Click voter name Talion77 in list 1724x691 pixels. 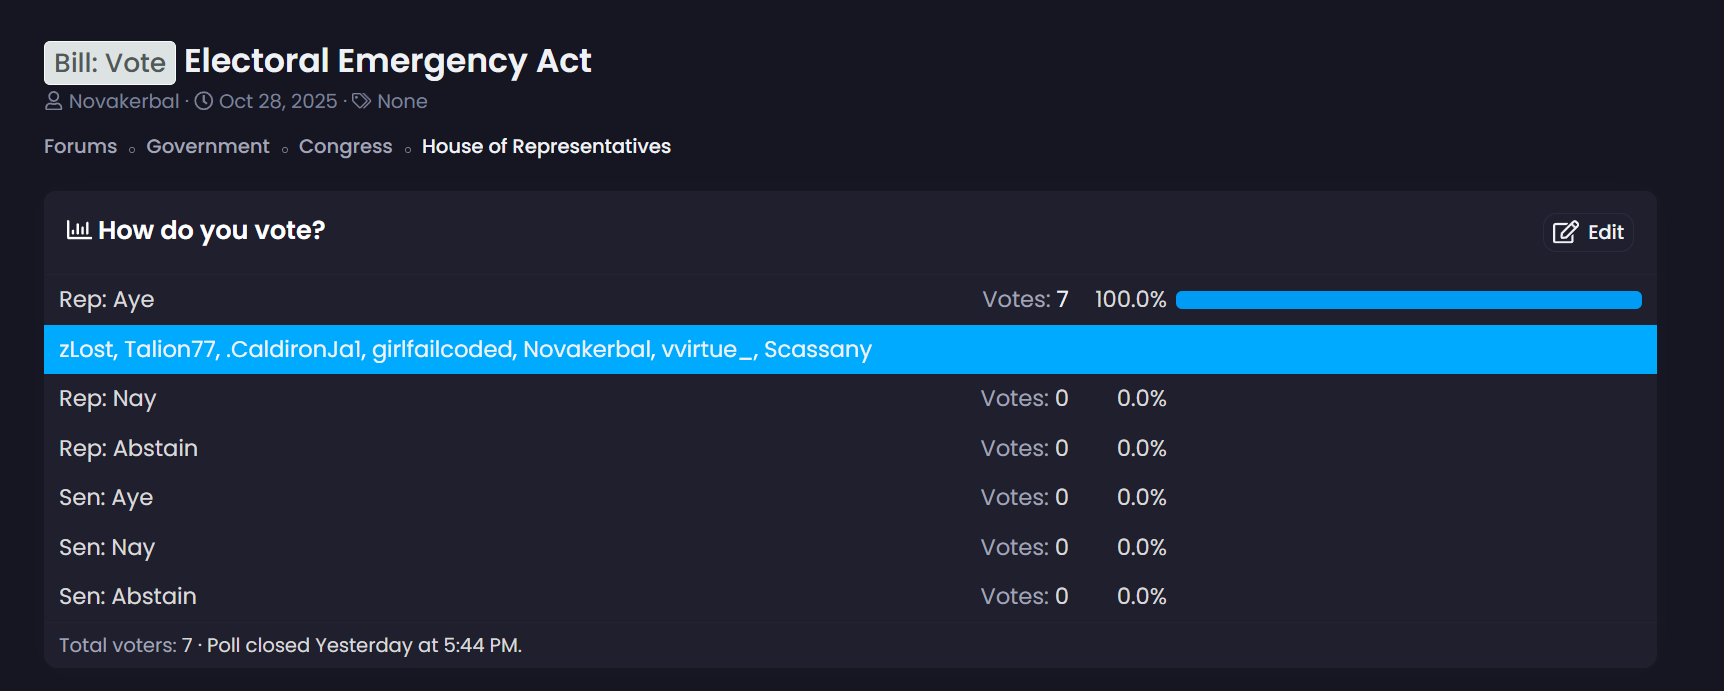coord(170,349)
